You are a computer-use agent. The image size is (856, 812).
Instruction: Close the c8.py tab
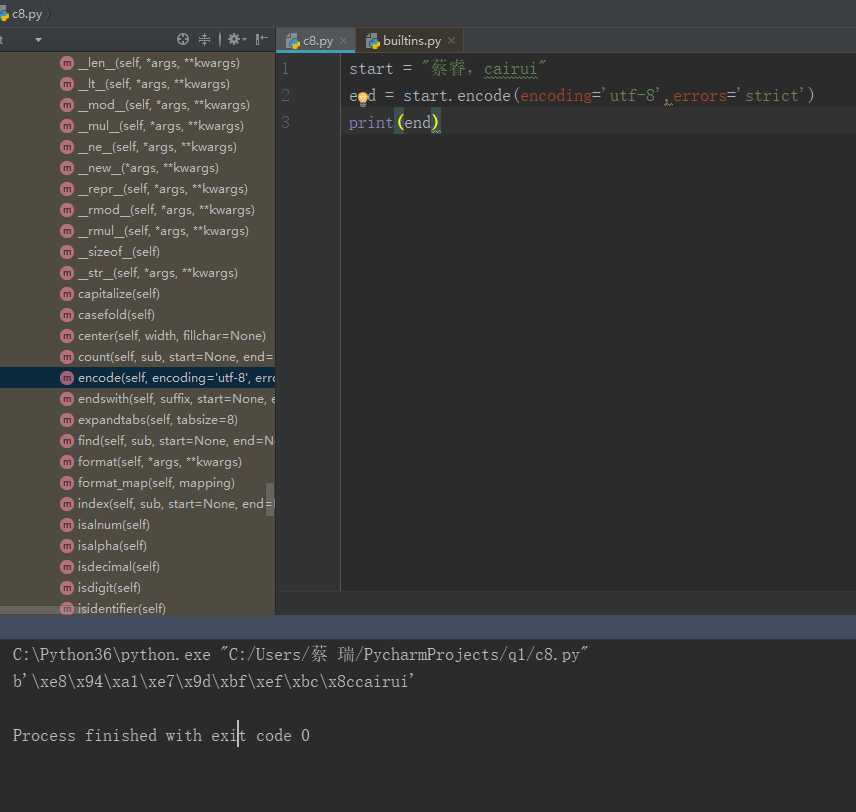343,41
